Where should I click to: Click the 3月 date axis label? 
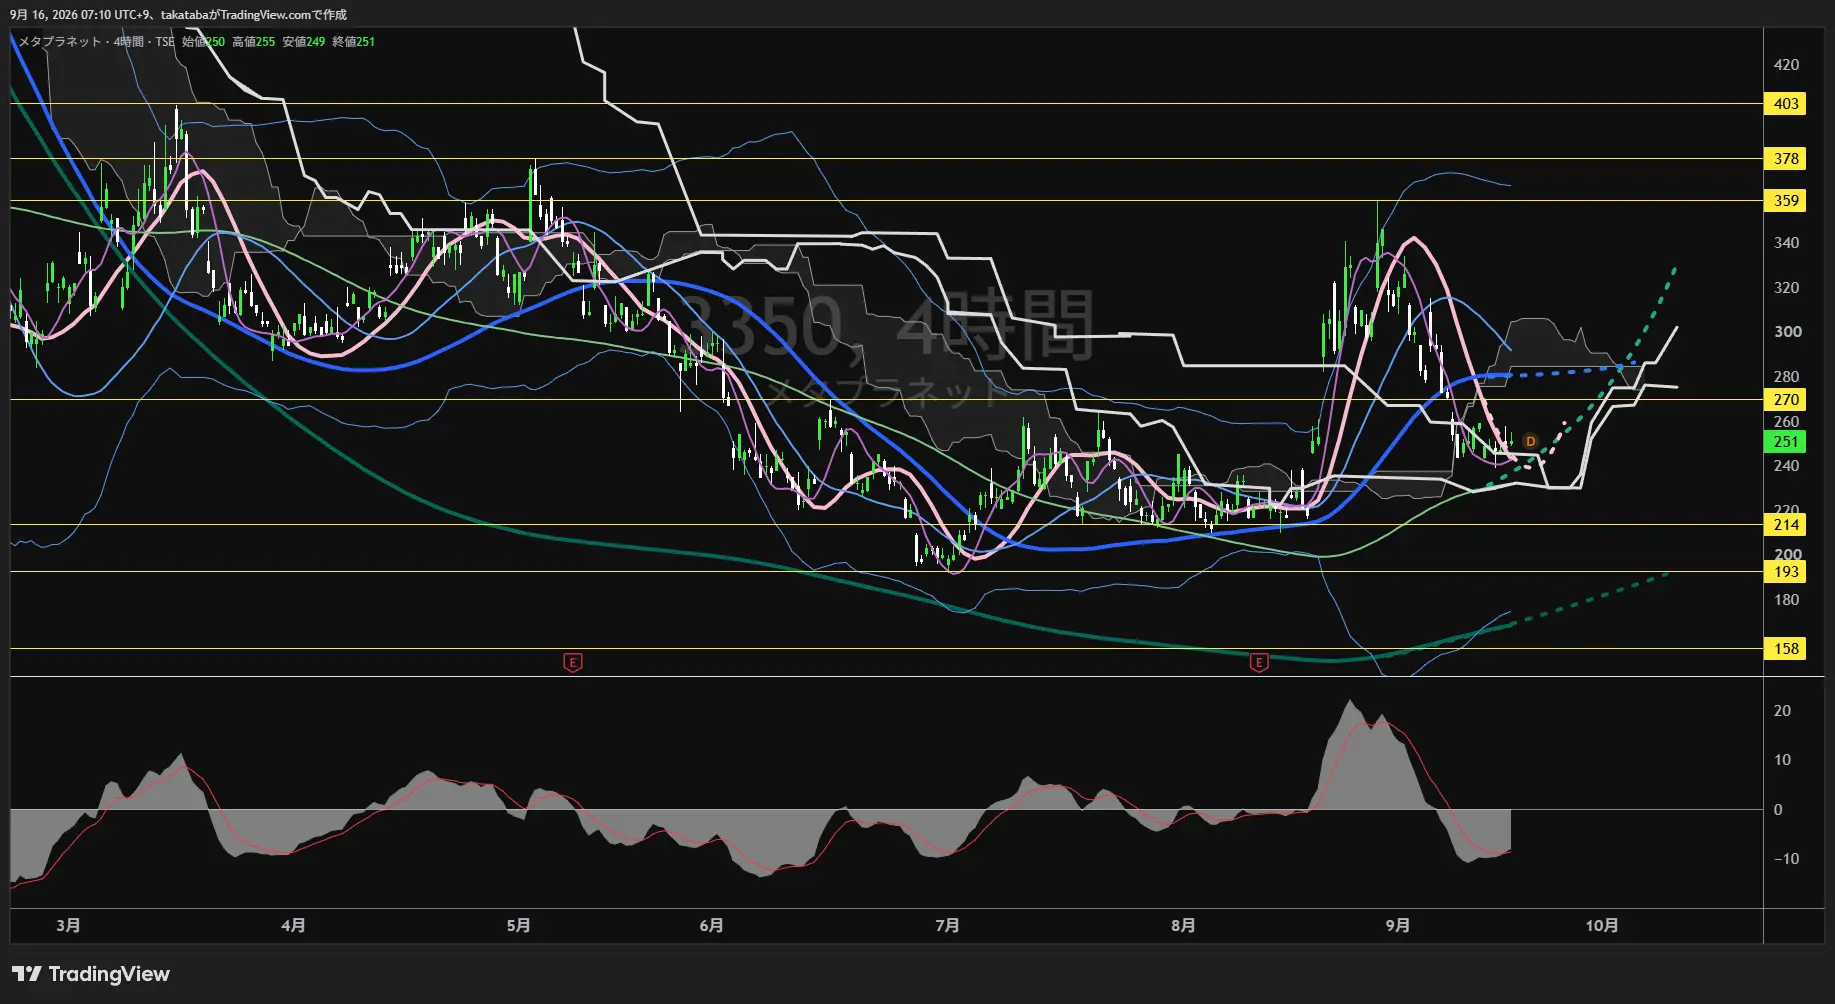(68, 926)
